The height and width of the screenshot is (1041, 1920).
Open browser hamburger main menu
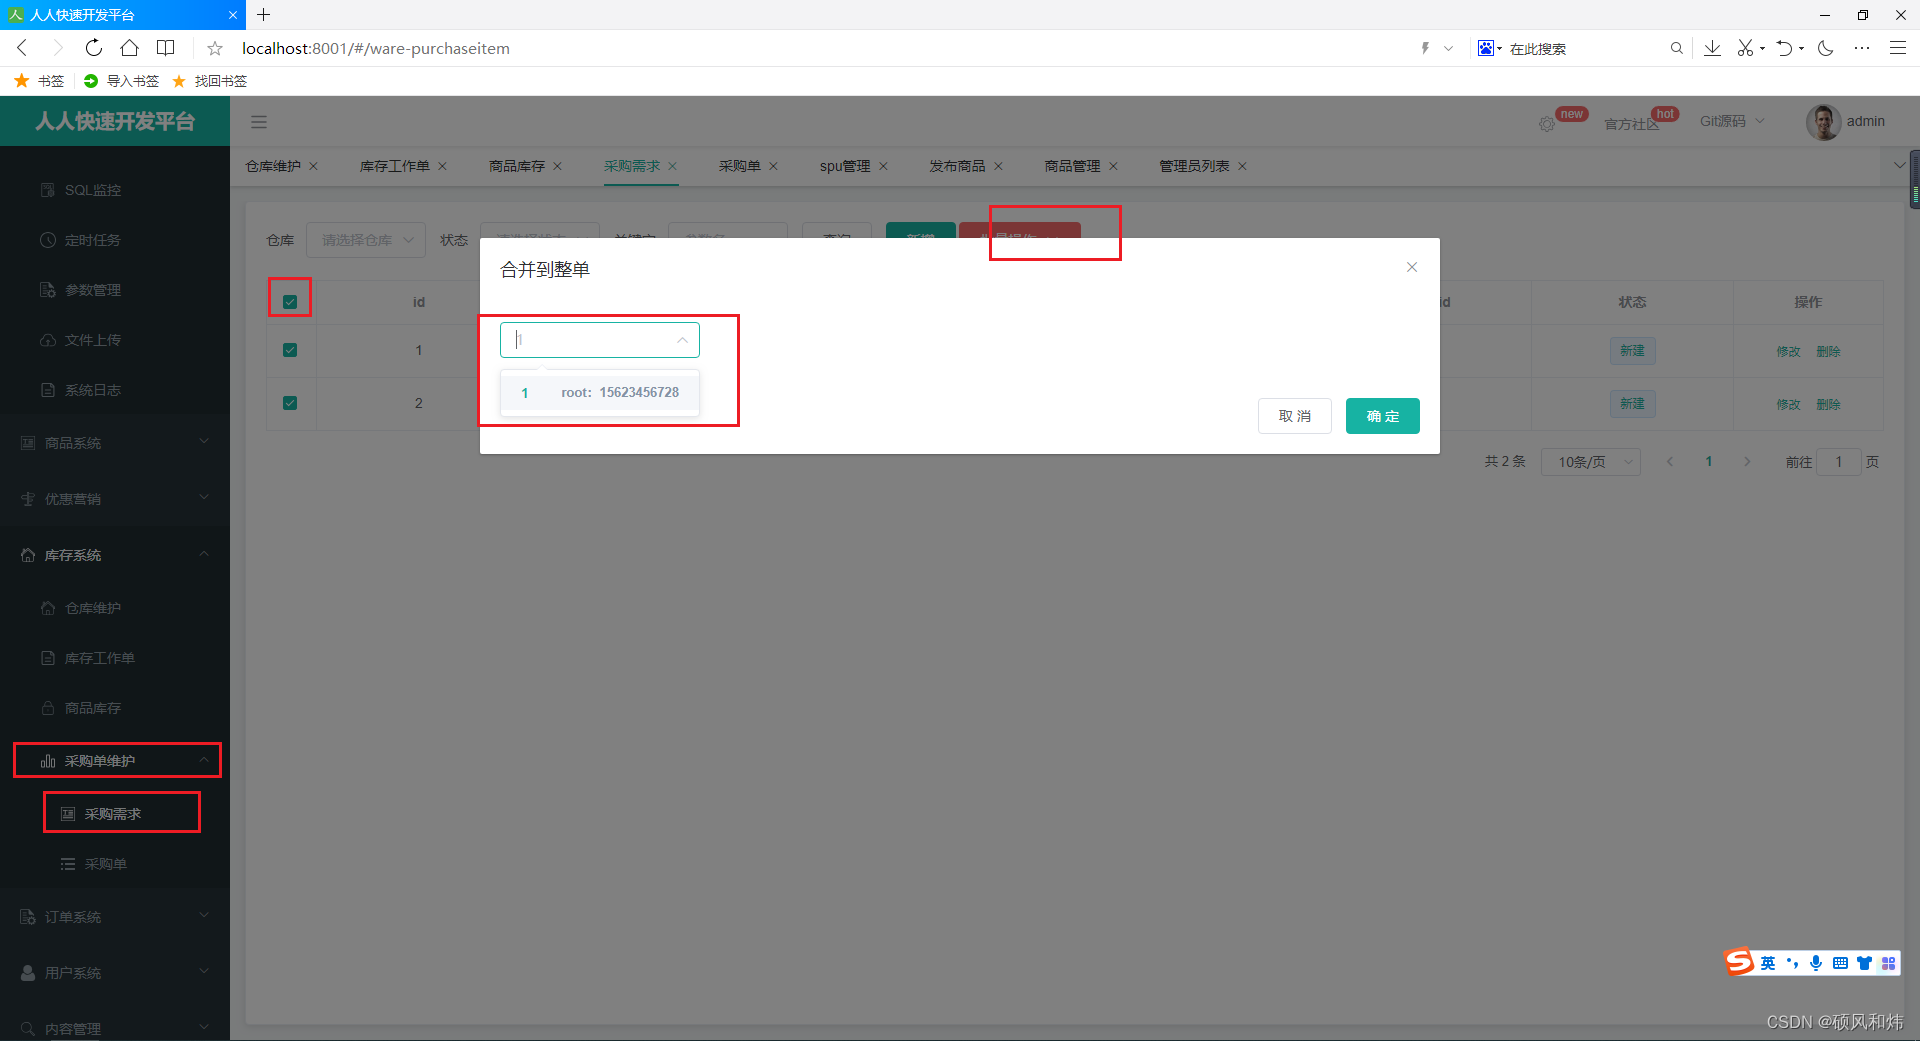pyautogui.click(x=1897, y=48)
